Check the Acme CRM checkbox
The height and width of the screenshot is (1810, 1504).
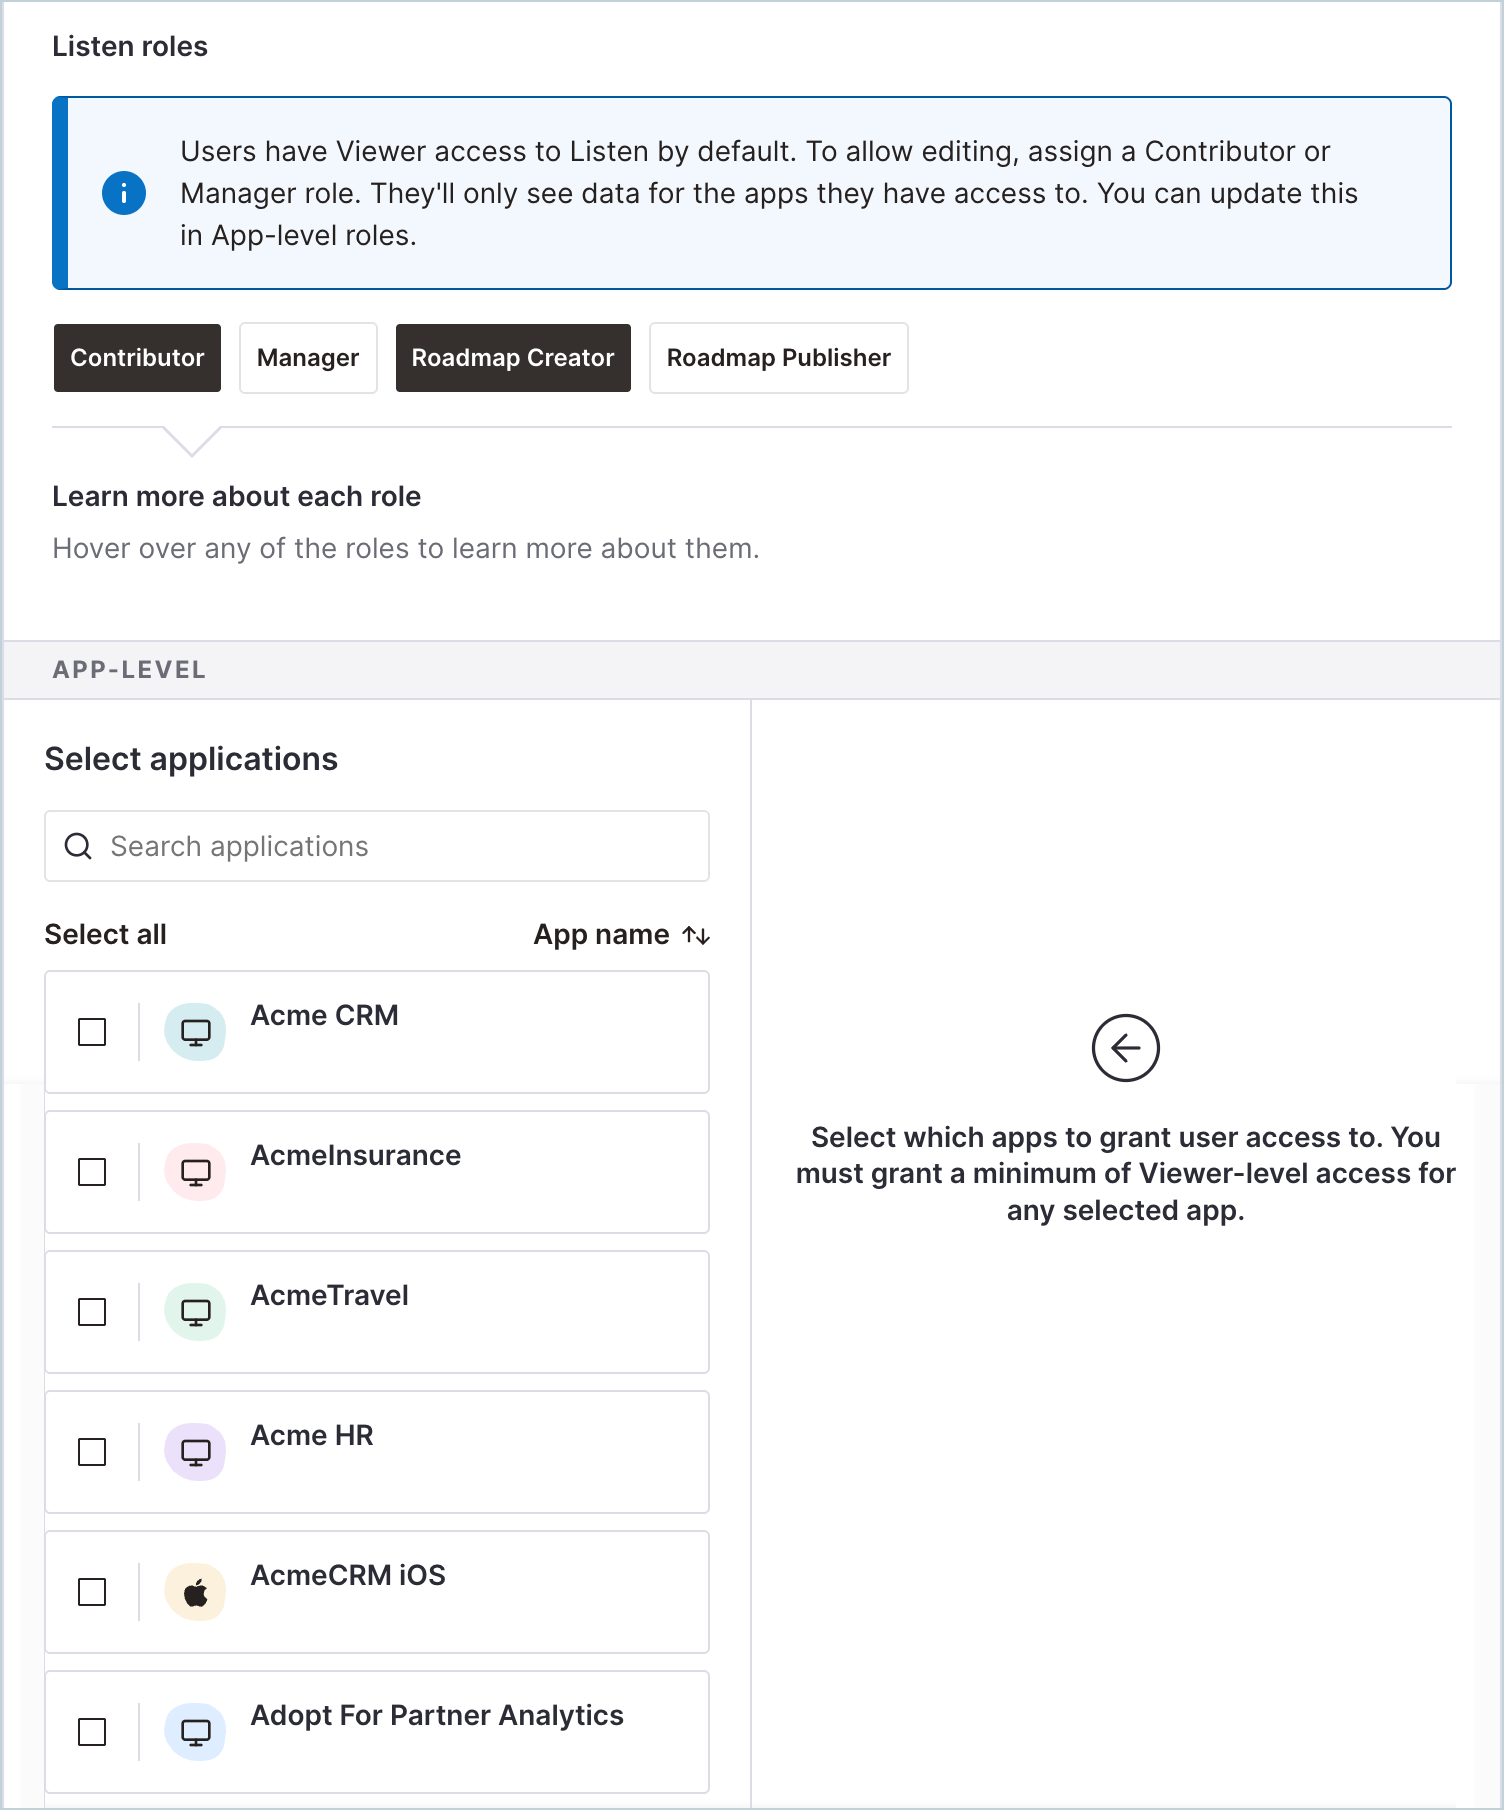pyautogui.click(x=92, y=1032)
